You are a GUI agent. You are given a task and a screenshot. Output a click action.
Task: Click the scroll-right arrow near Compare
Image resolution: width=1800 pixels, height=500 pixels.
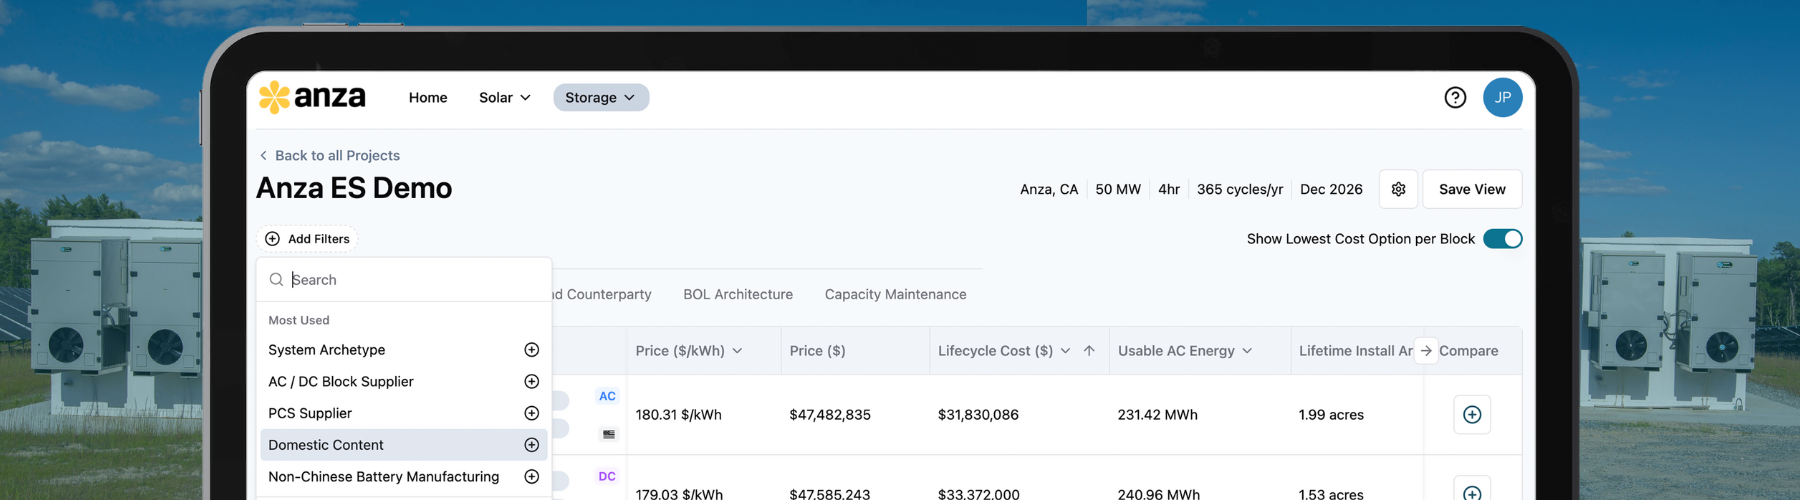[1426, 351]
